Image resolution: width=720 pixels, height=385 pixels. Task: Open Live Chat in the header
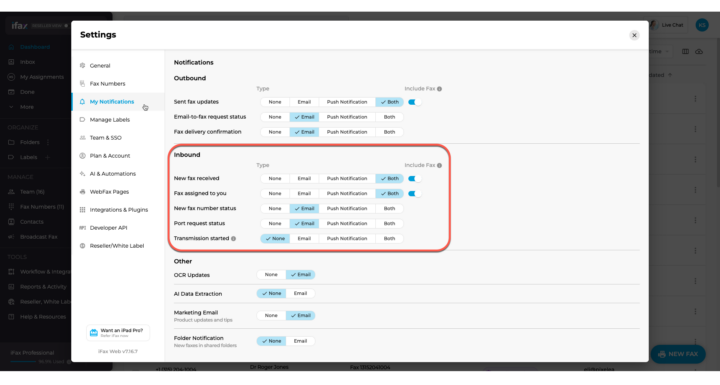point(666,25)
